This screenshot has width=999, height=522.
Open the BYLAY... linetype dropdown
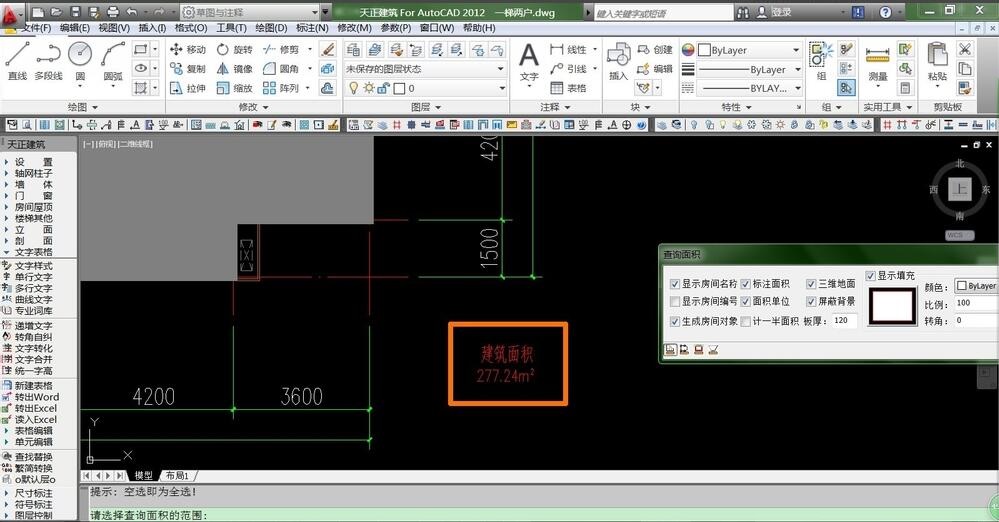point(749,89)
